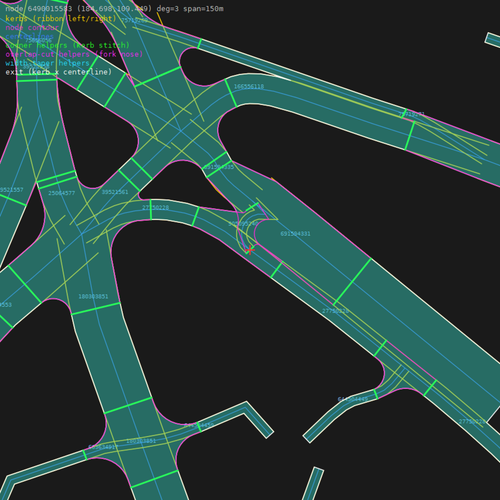
Task: Click the 'kerbs (ribbon left/right)' legend entry
Action: tap(61, 18)
